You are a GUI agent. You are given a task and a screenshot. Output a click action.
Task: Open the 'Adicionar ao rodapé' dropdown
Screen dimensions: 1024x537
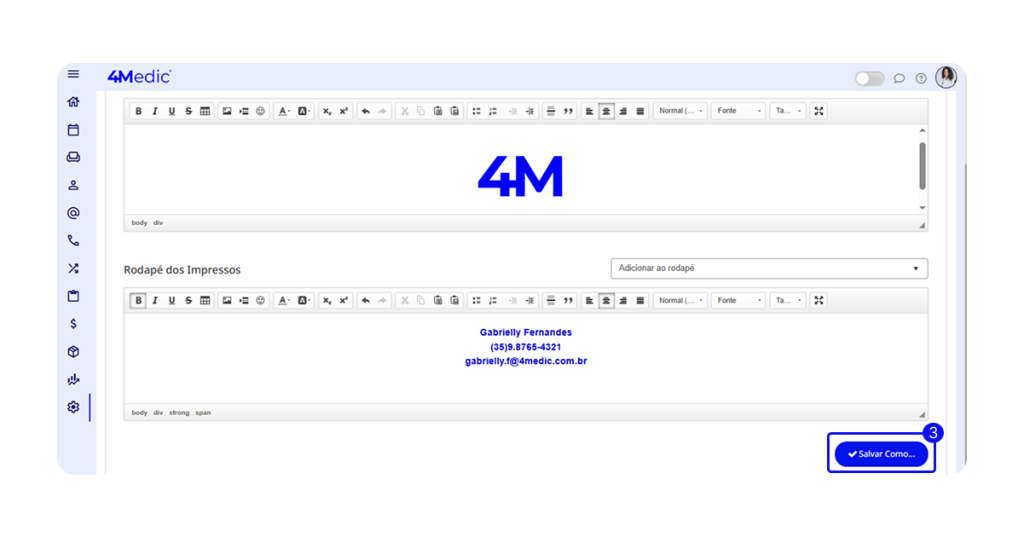pos(768,268)
